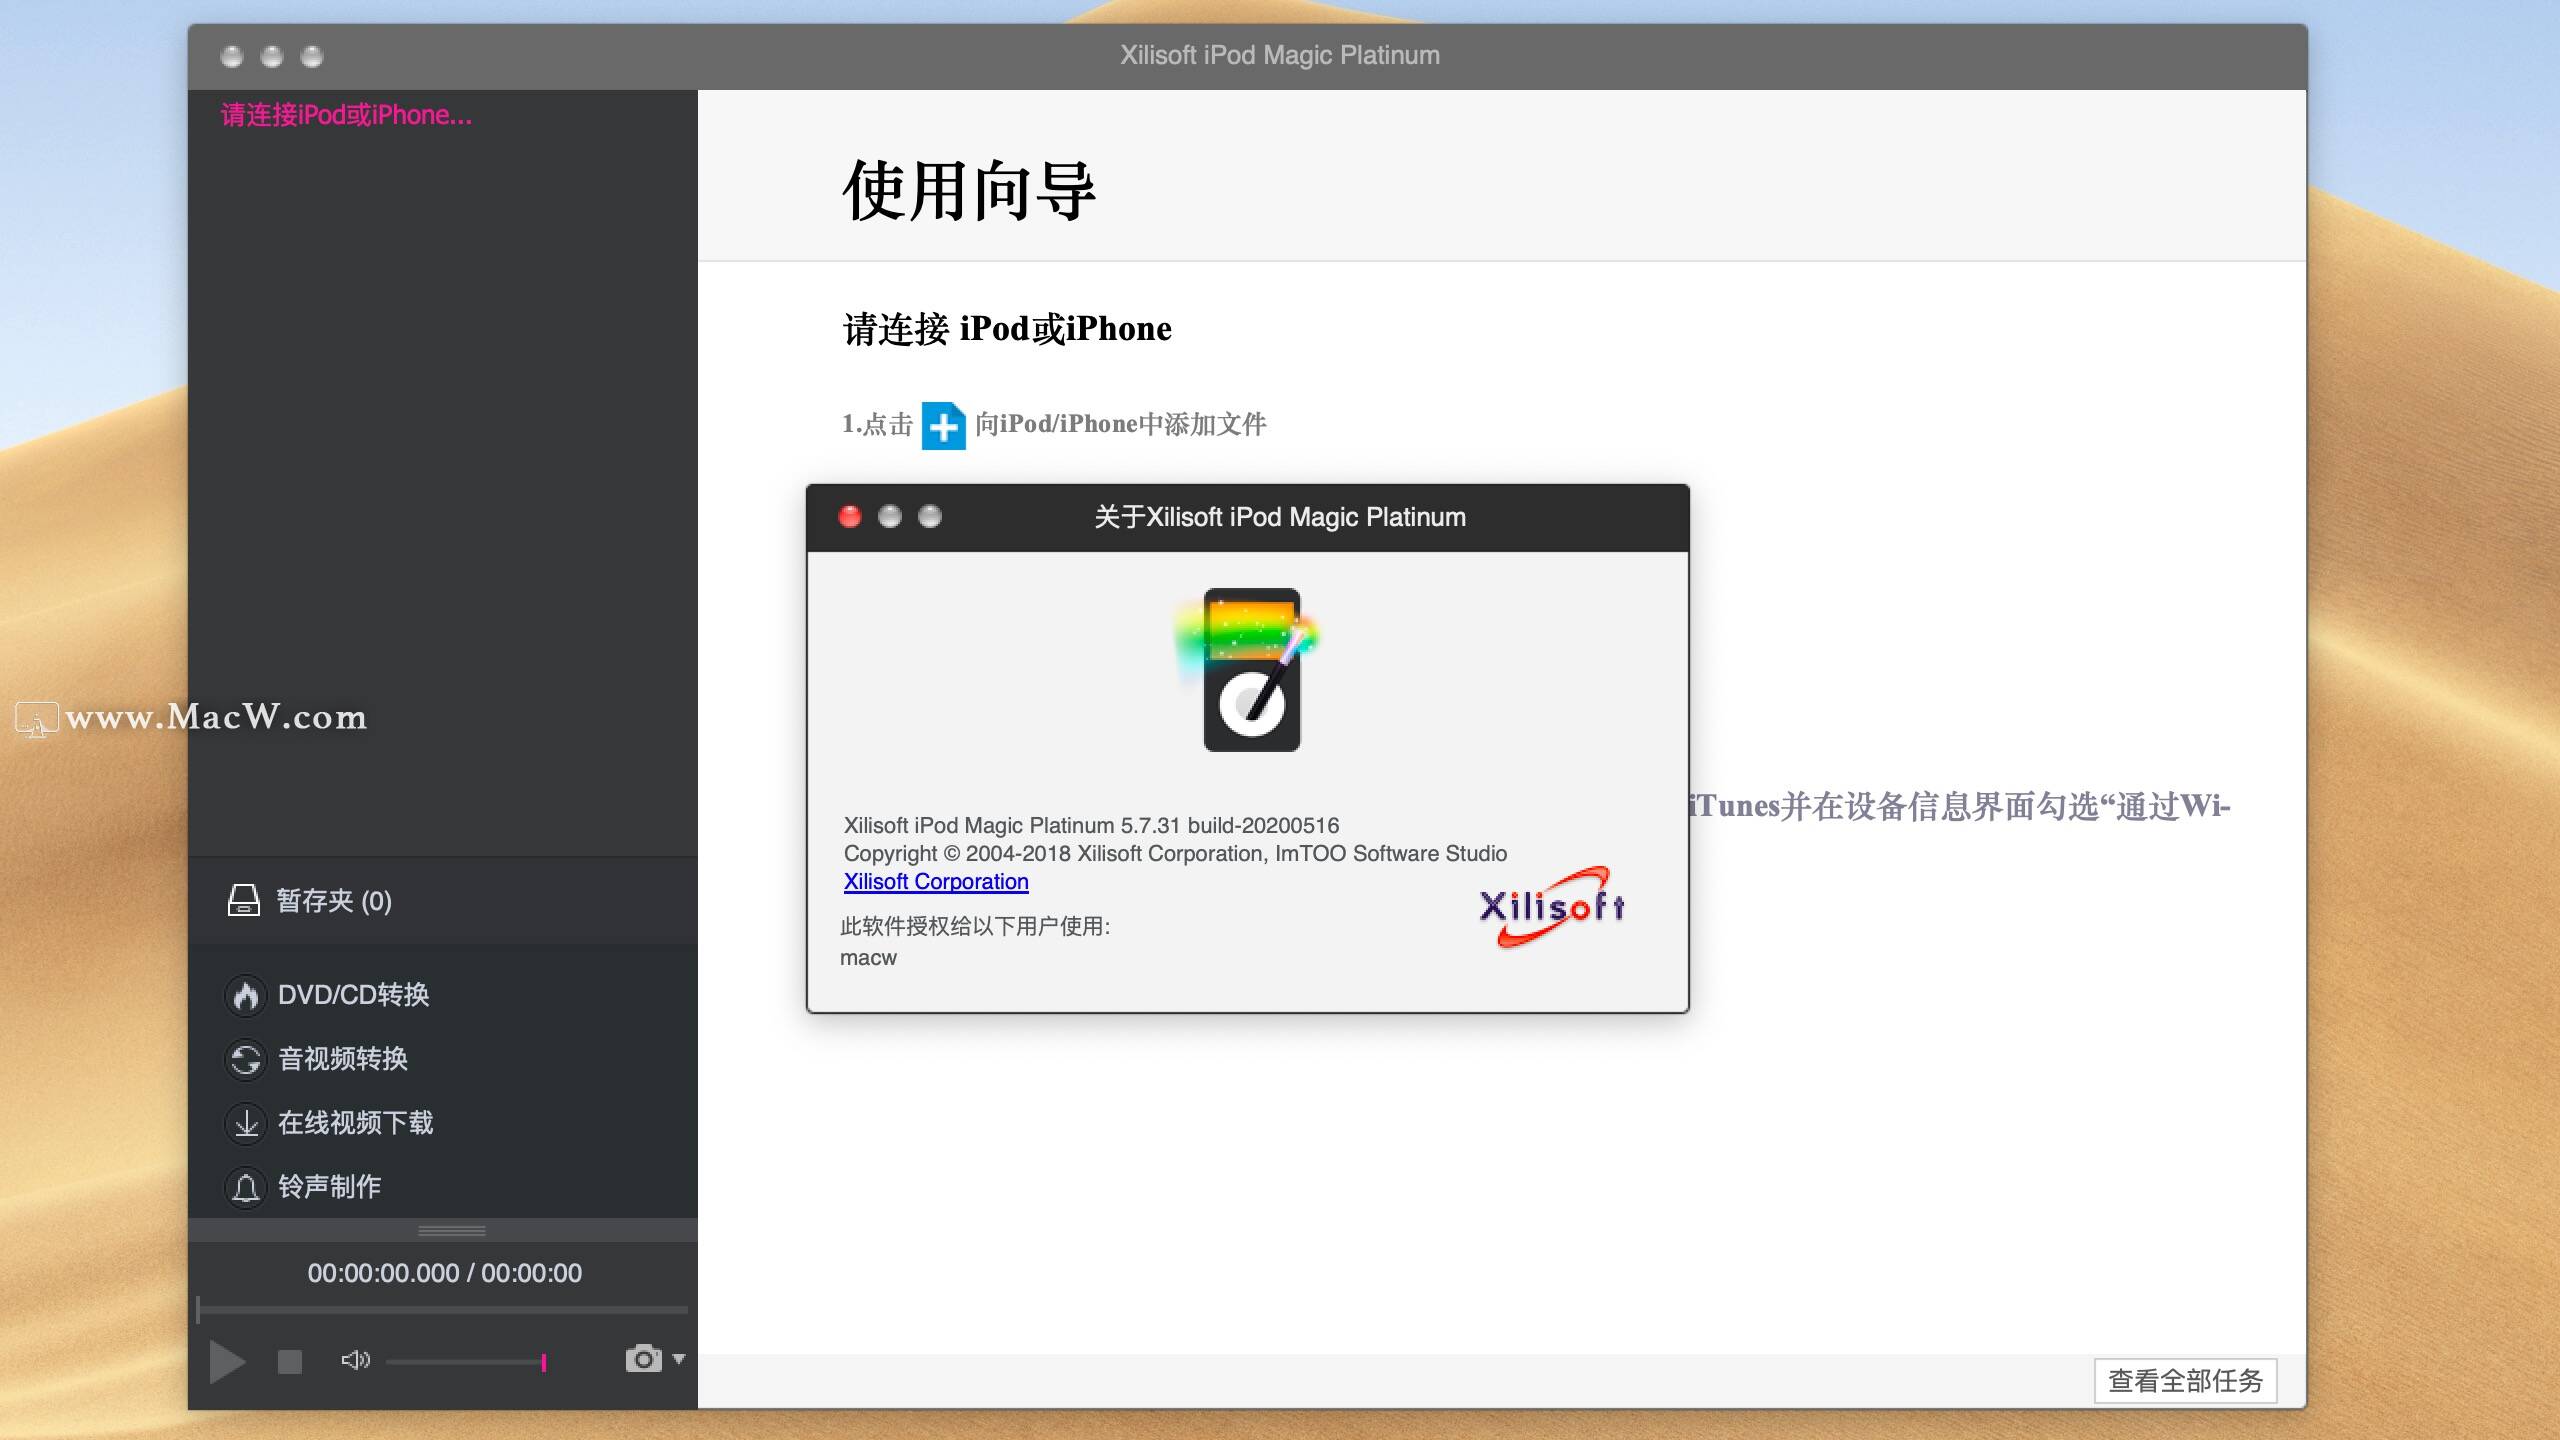2560x1440 pixels.
Task: Mute audio with speaker icon
Action: tap(355, 1360)
